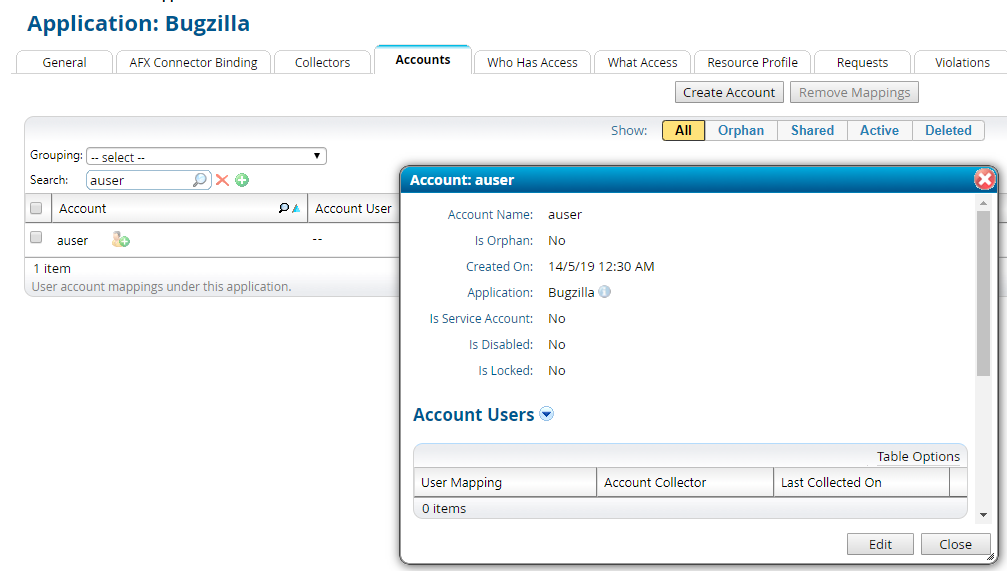Tick the select-all checkbox in the table header
The image size is (1007, 571).
point(37,209)
